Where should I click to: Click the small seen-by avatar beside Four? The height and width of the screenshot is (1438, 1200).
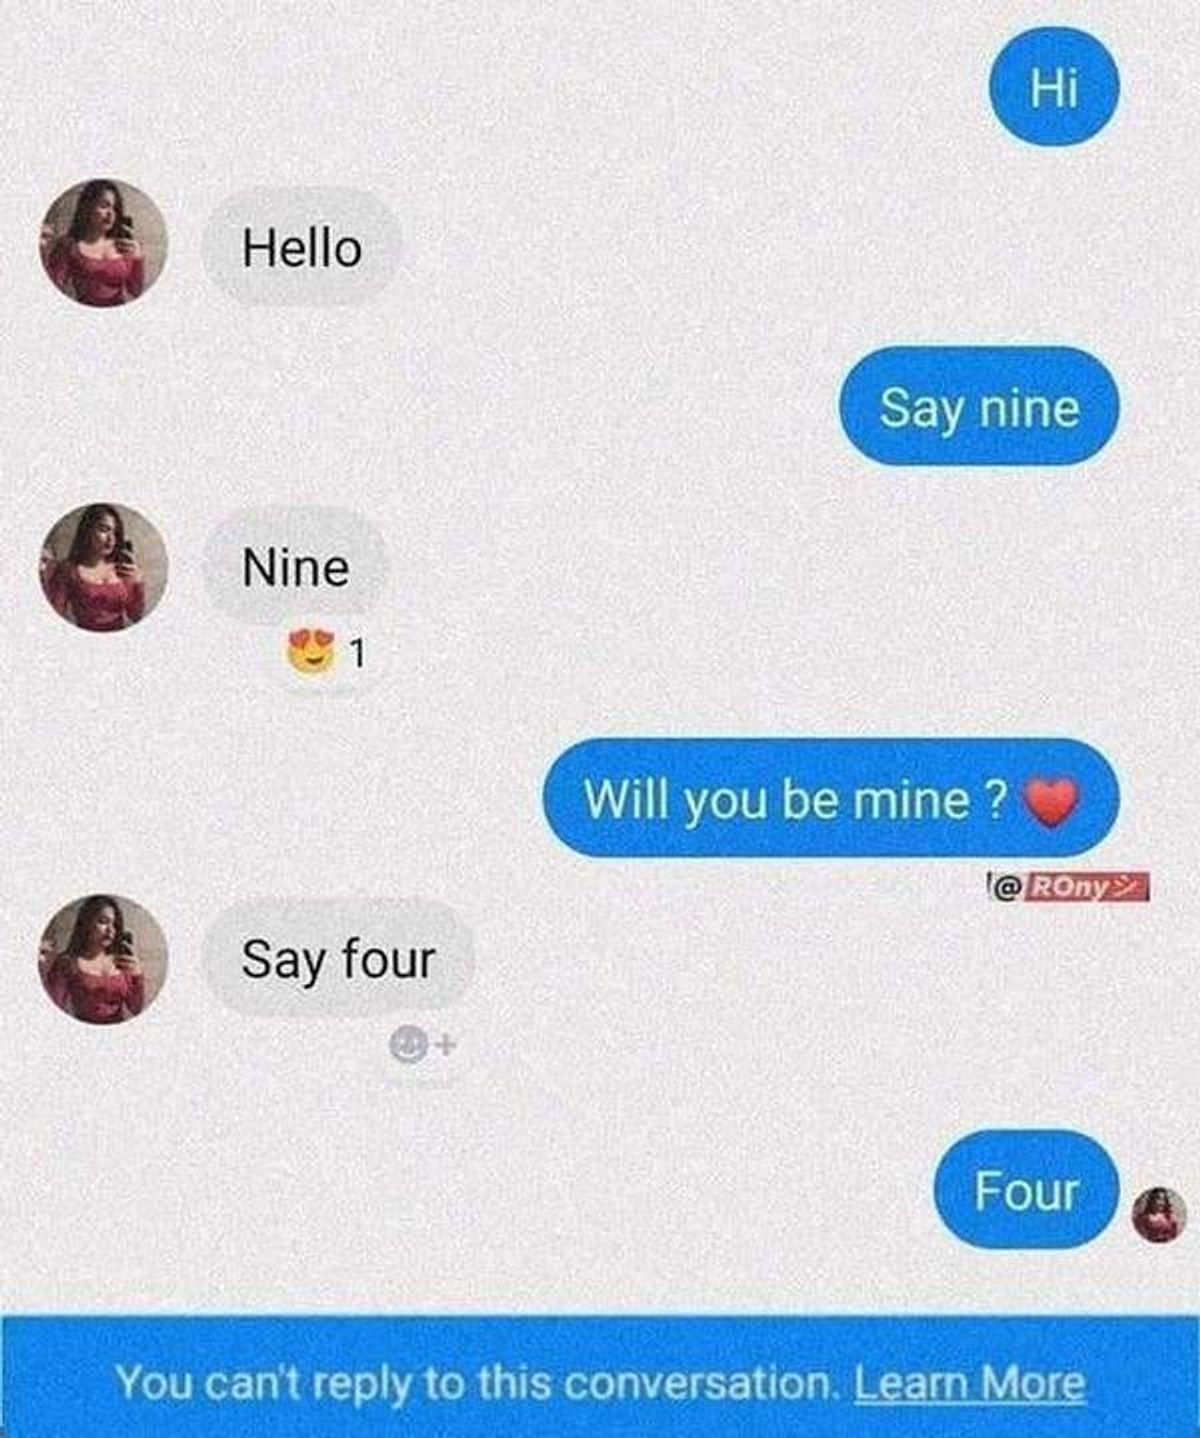(x=1158, y=1214)
